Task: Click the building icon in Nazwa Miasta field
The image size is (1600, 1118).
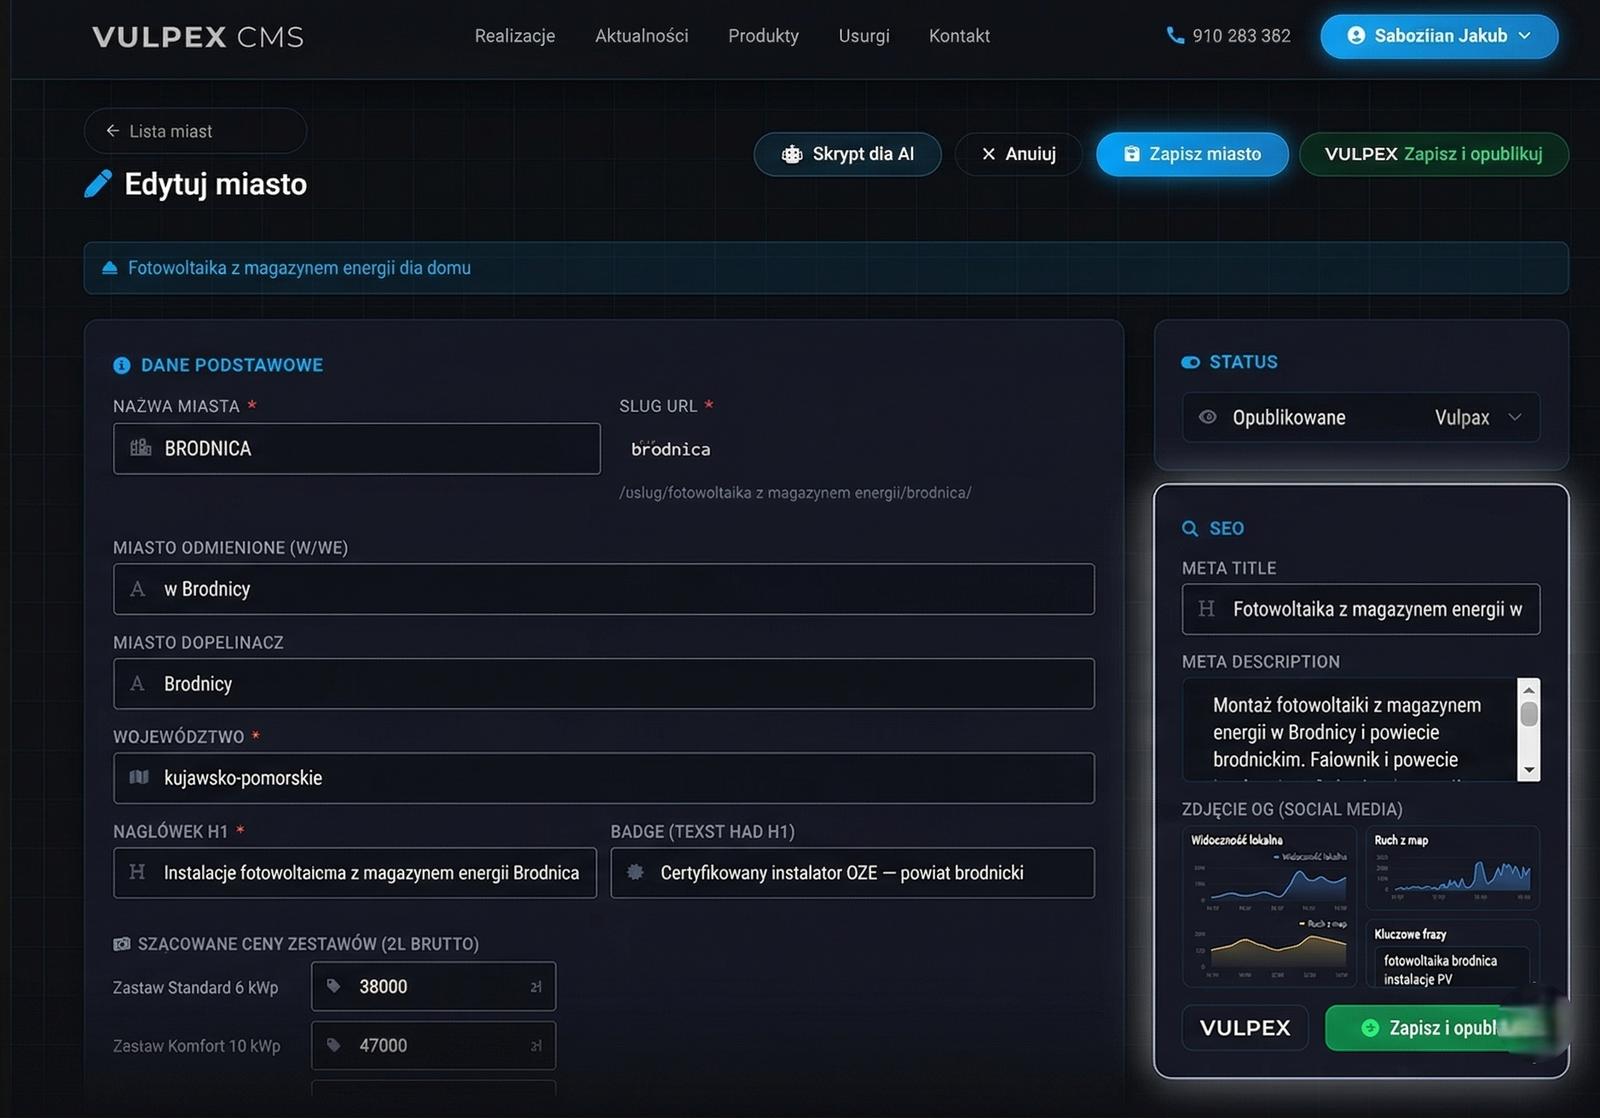Action: coord(141,448)
